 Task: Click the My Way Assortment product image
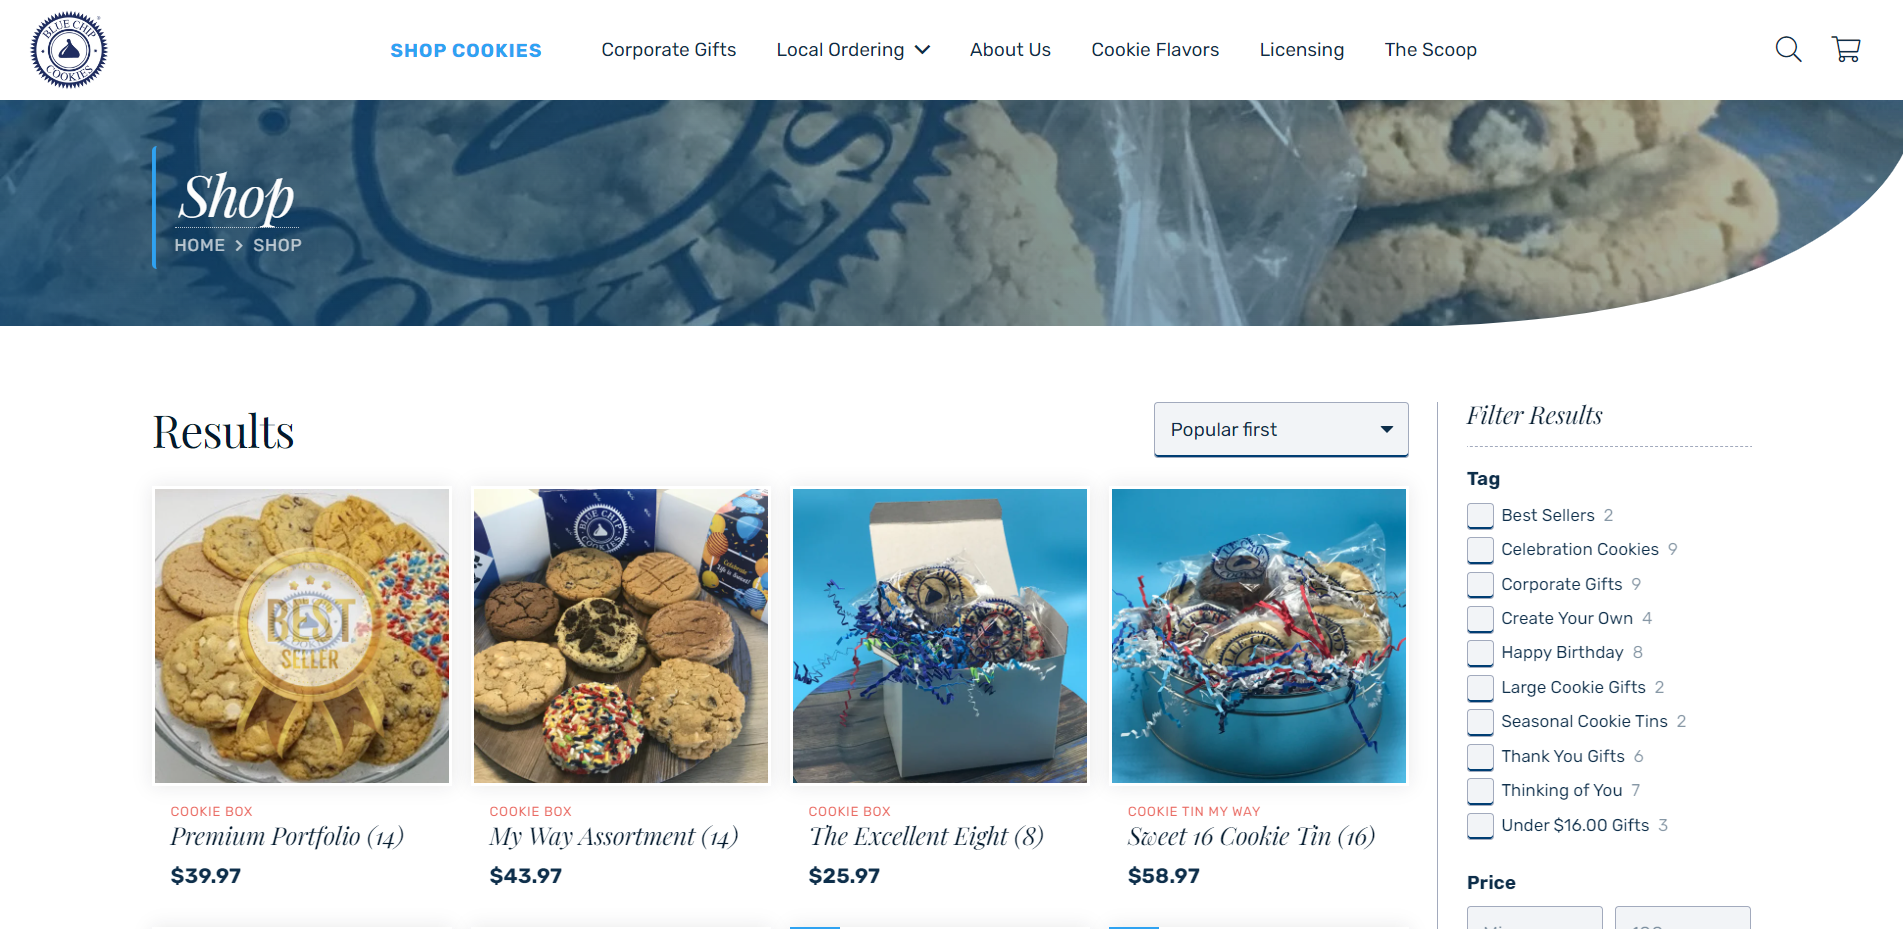click(x=621, y=636)
